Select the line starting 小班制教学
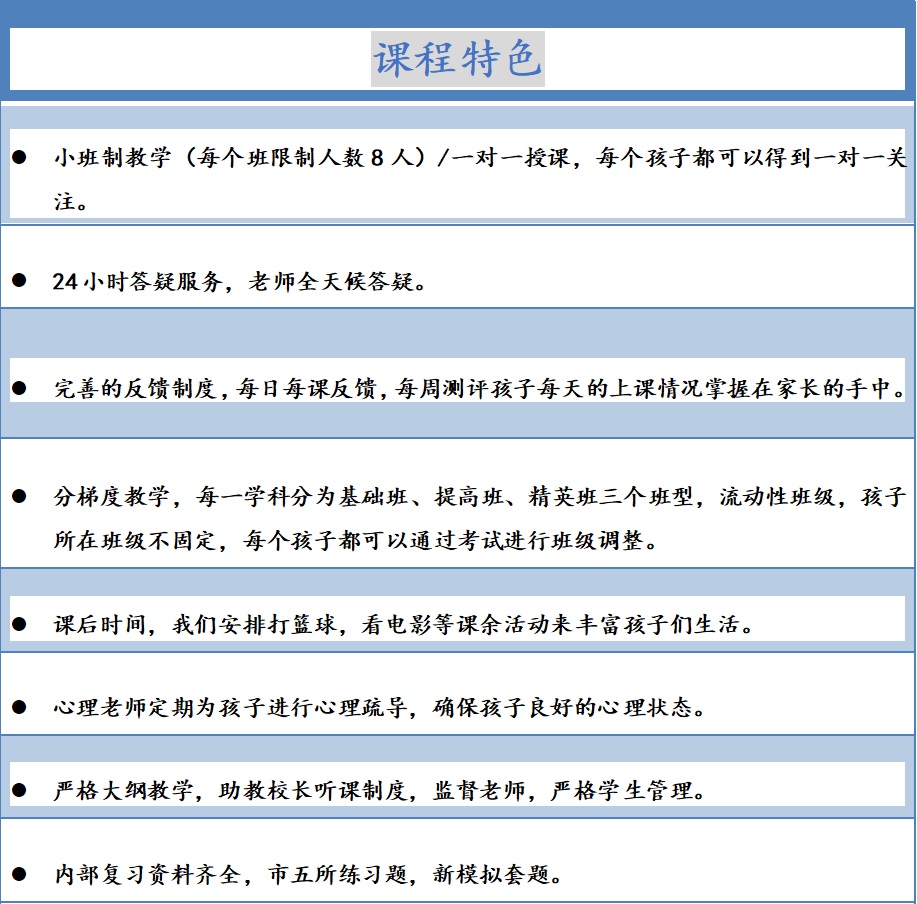The height and width of the screenshot is (904, 917). pyautogui.click(x=480, y=158)
